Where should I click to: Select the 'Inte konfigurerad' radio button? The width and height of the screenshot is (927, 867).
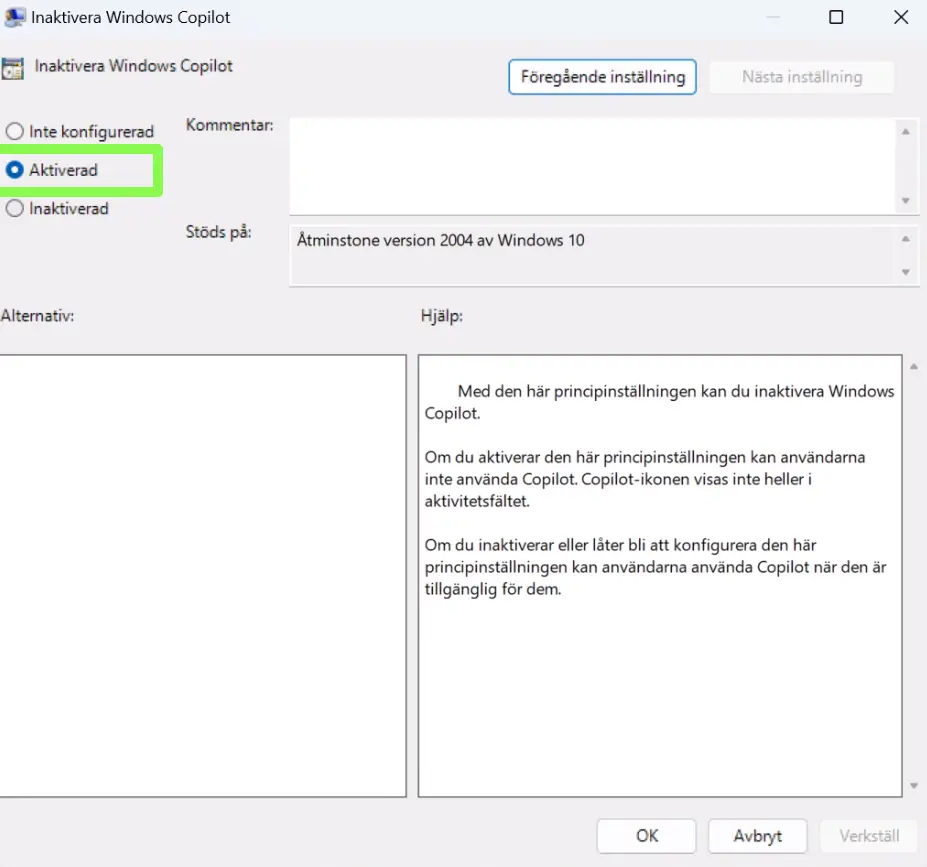tap(15, 131)
